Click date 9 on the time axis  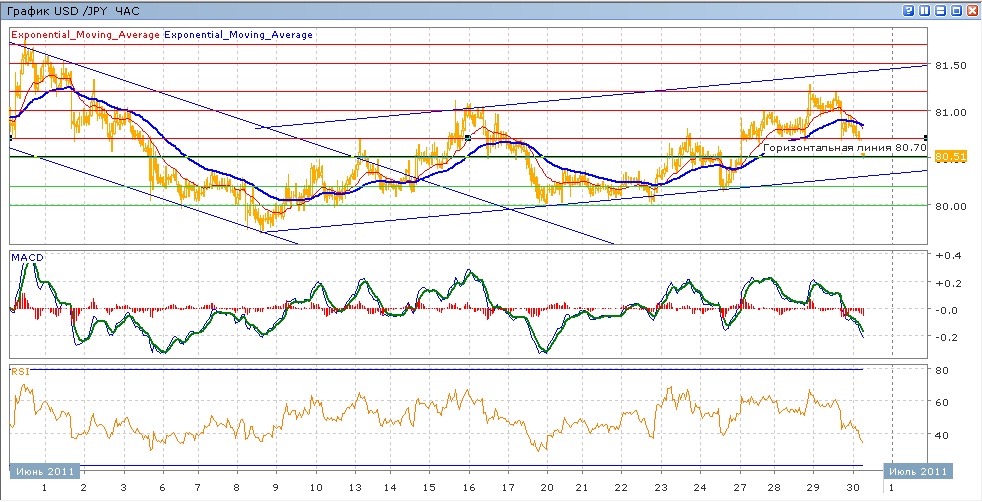coord(276,489)
